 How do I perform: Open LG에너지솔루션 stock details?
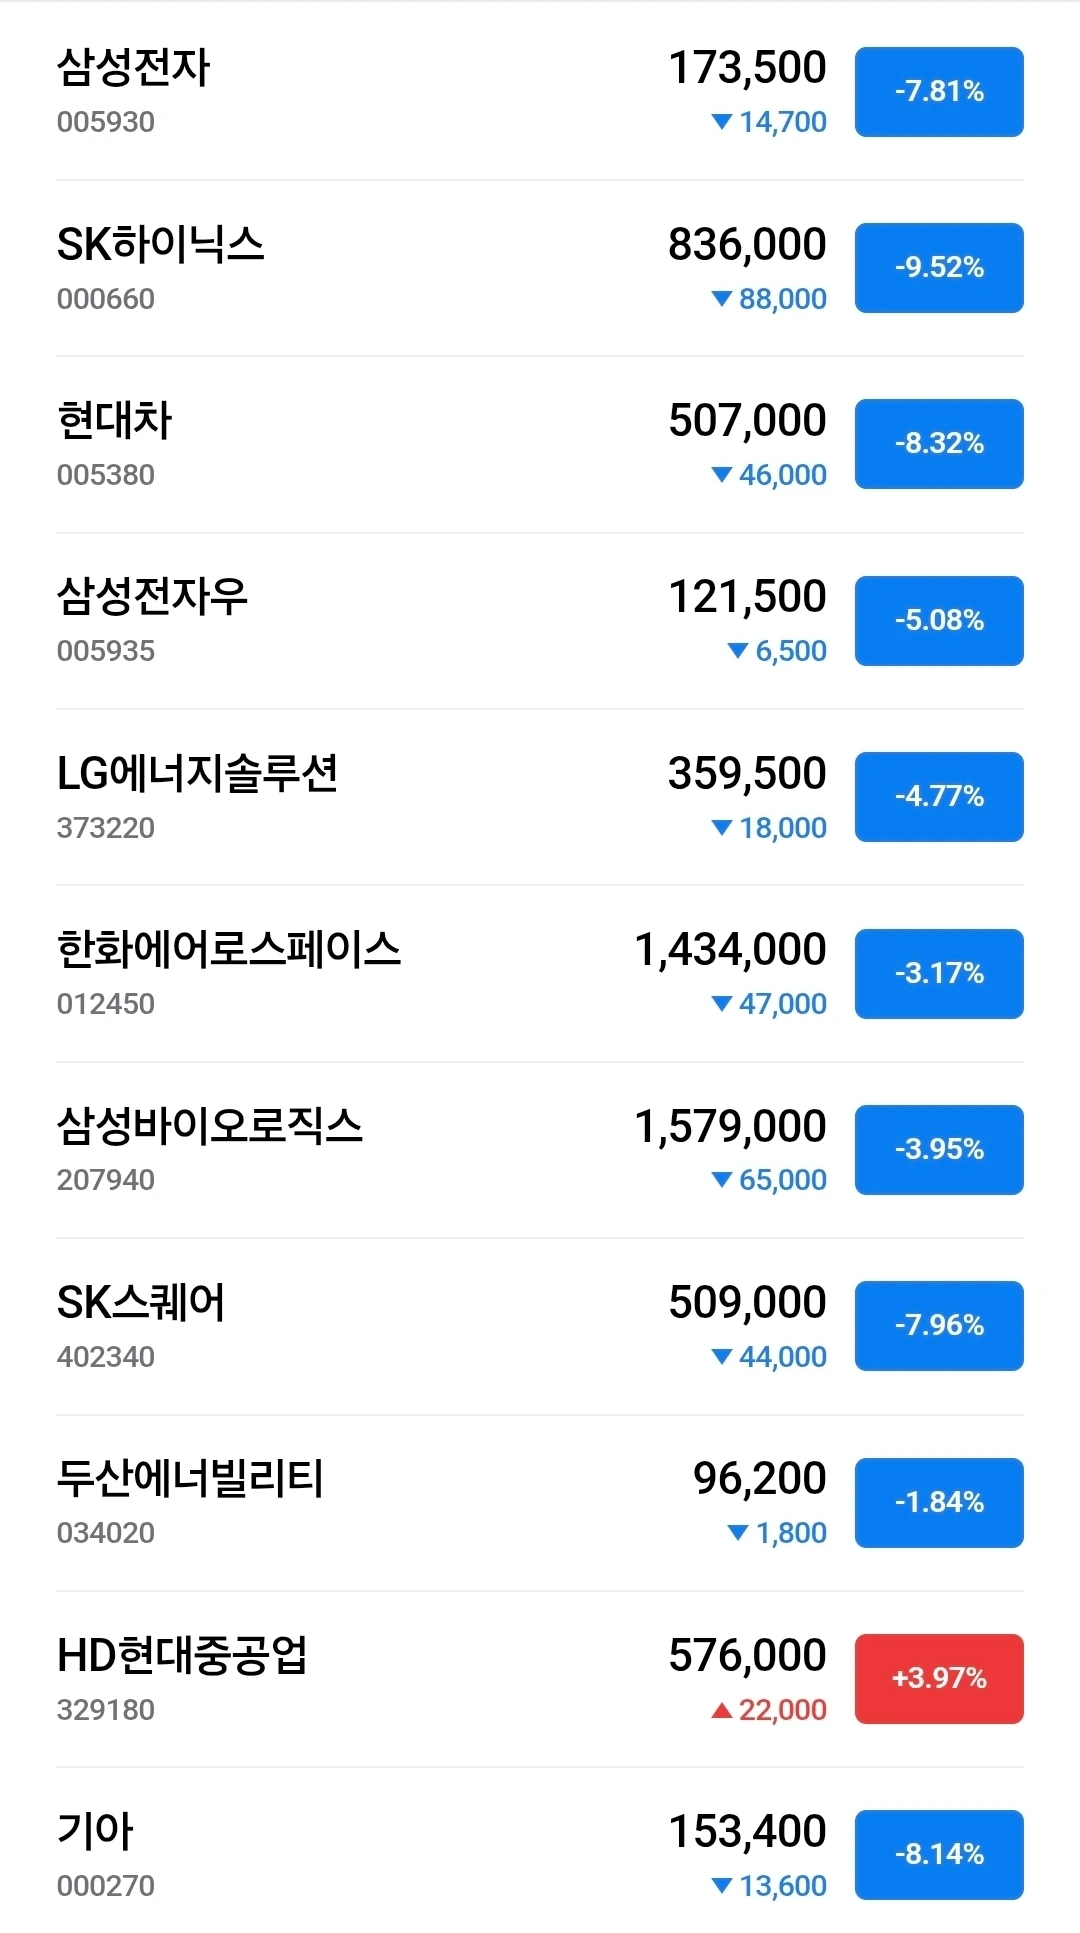pyautogui.click(x=197, y=774)
